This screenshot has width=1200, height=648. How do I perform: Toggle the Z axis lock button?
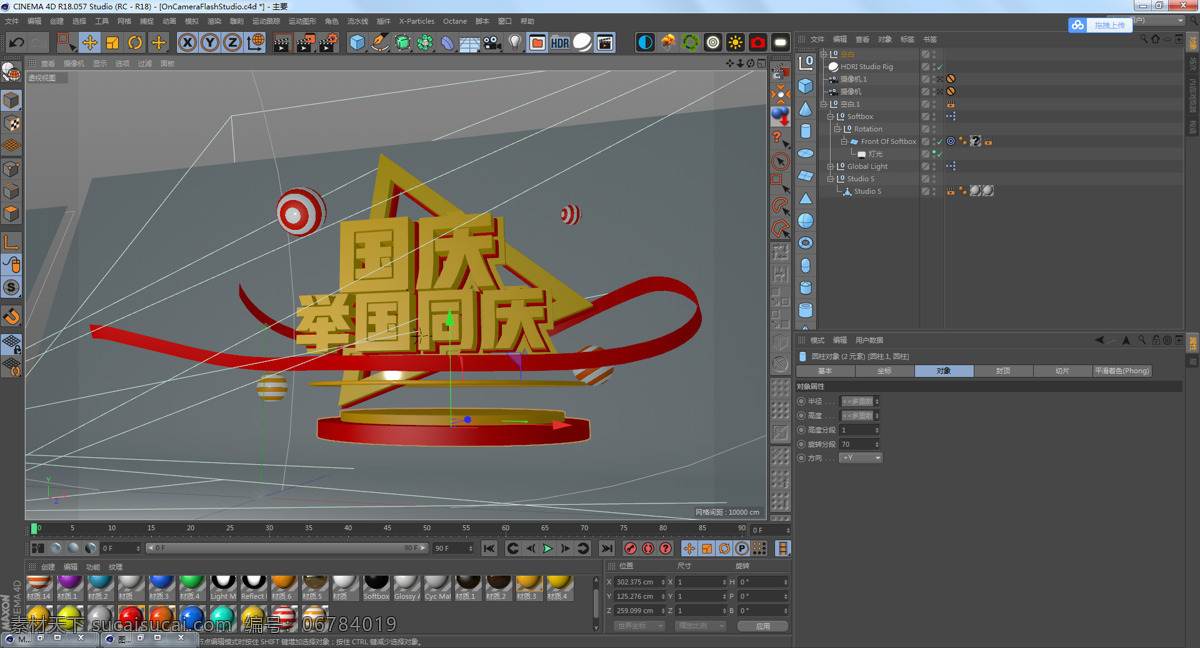tap(232, 43)
